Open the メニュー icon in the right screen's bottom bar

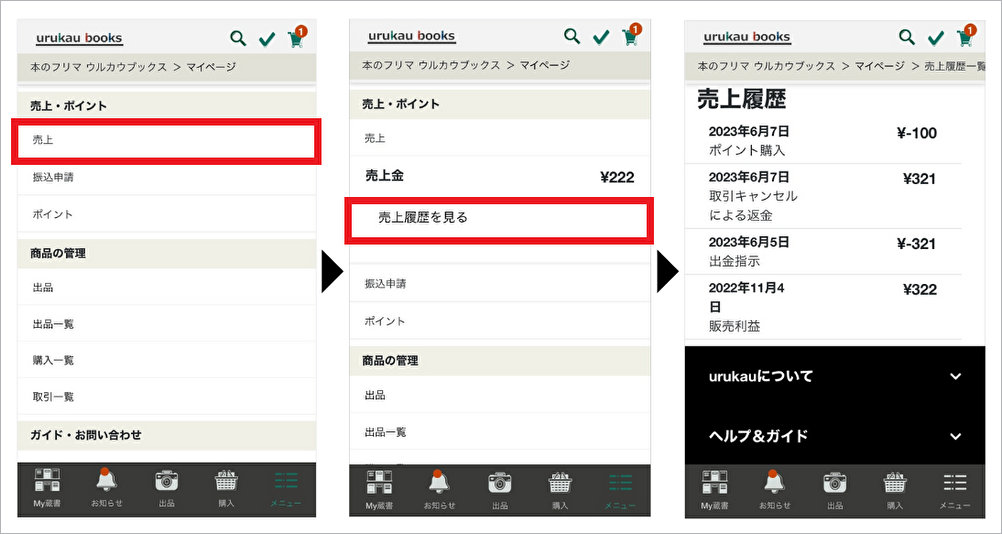pos(955,487)
